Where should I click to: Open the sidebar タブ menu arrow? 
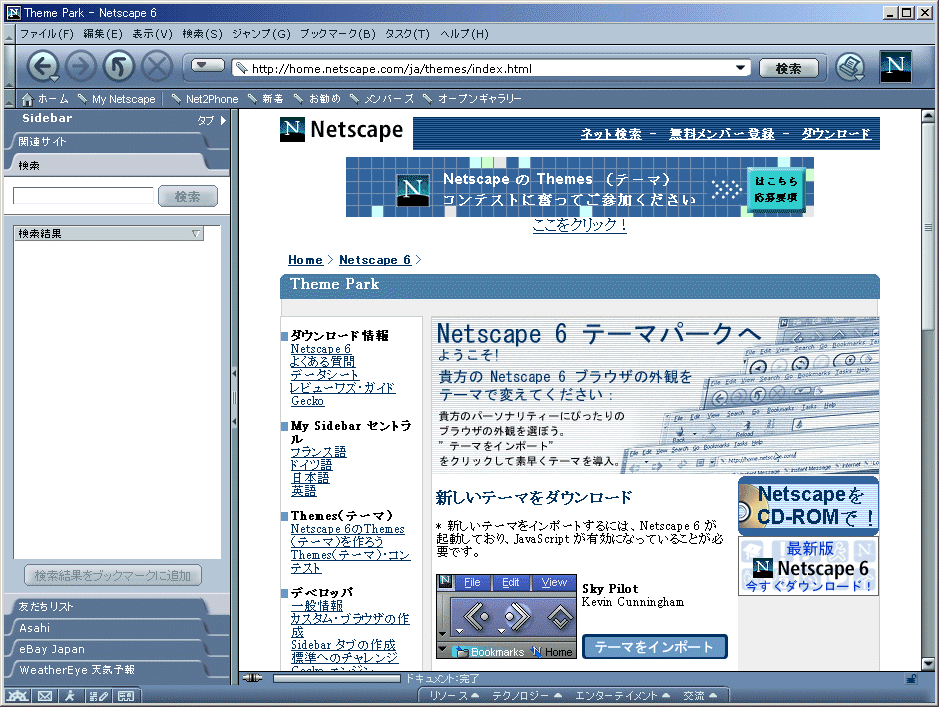coord(223,120)
